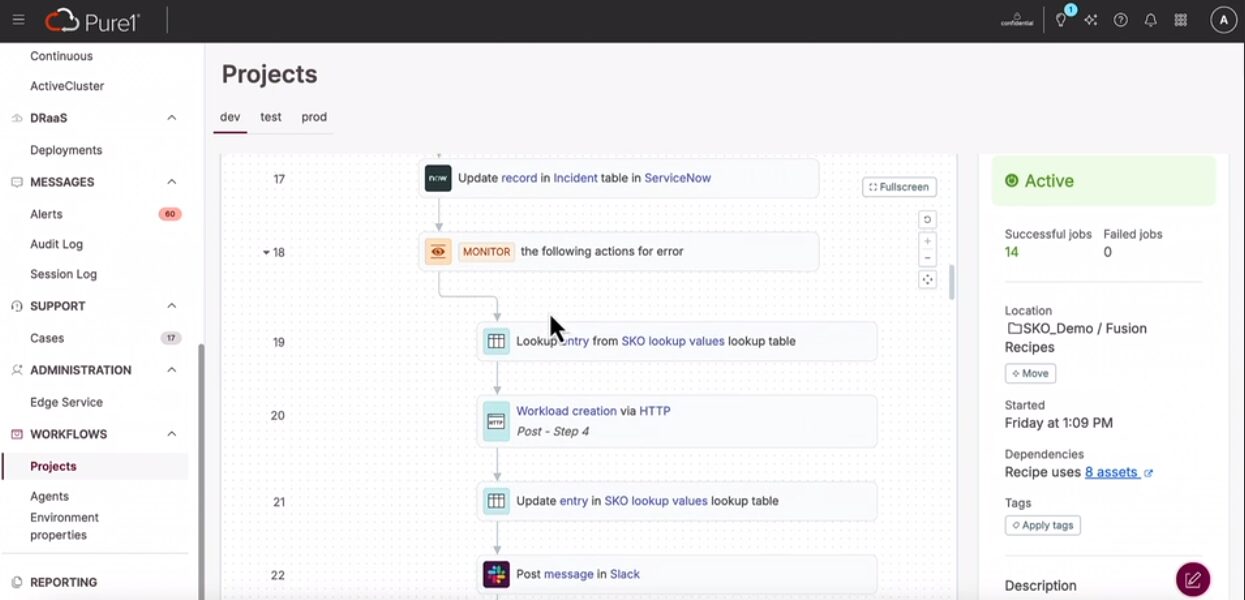Image resolution: width=1245 pixels, height=600 pixels.
Task: Click the Reporting section icon
Action: [17, 582]
